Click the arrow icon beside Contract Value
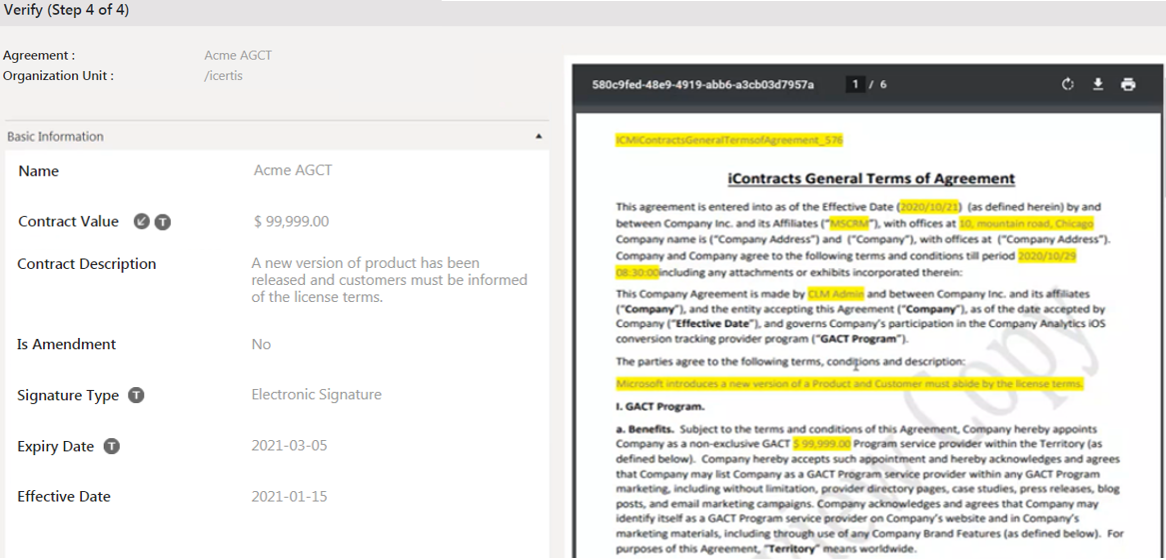1166x560 pixels. pos(142,222)
